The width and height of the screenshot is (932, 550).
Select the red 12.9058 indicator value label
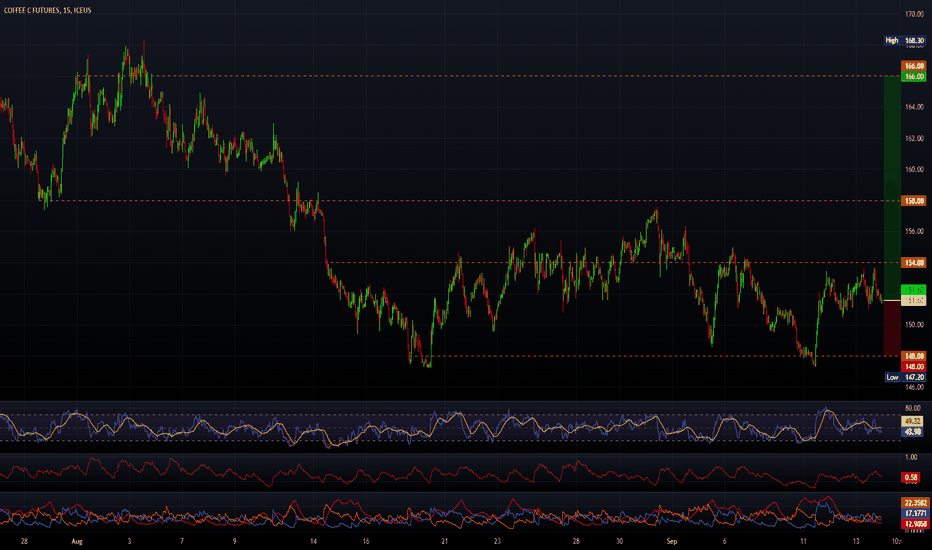pos(915,524)
